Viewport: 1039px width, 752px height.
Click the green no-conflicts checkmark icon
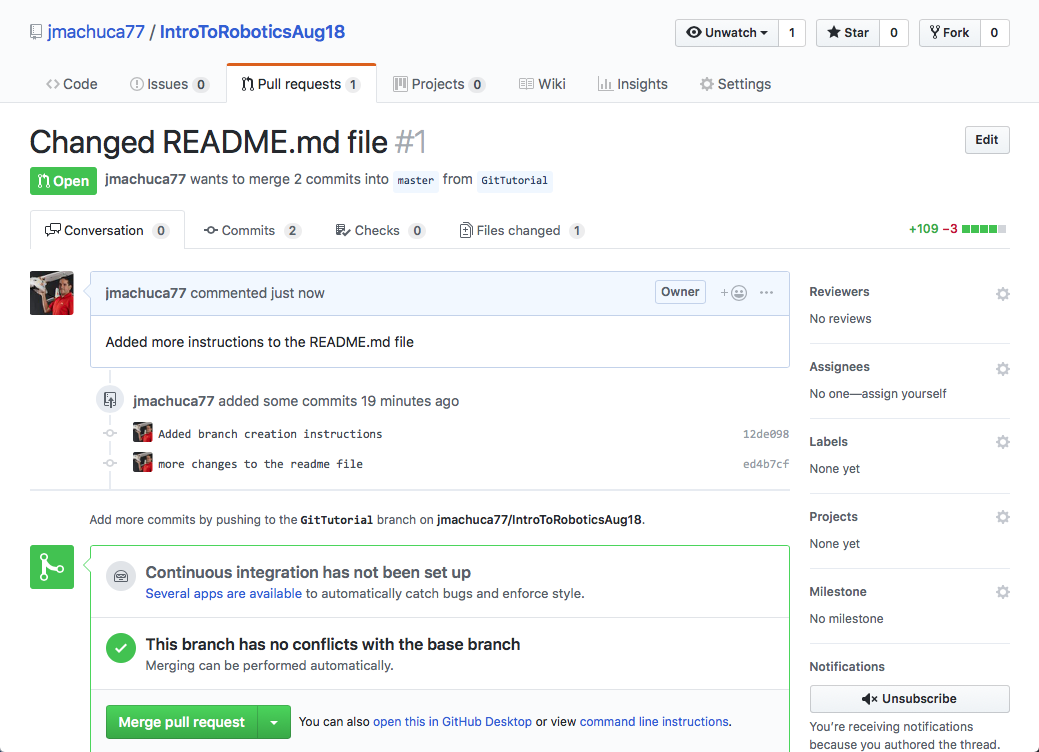click(x=121, y=648)
